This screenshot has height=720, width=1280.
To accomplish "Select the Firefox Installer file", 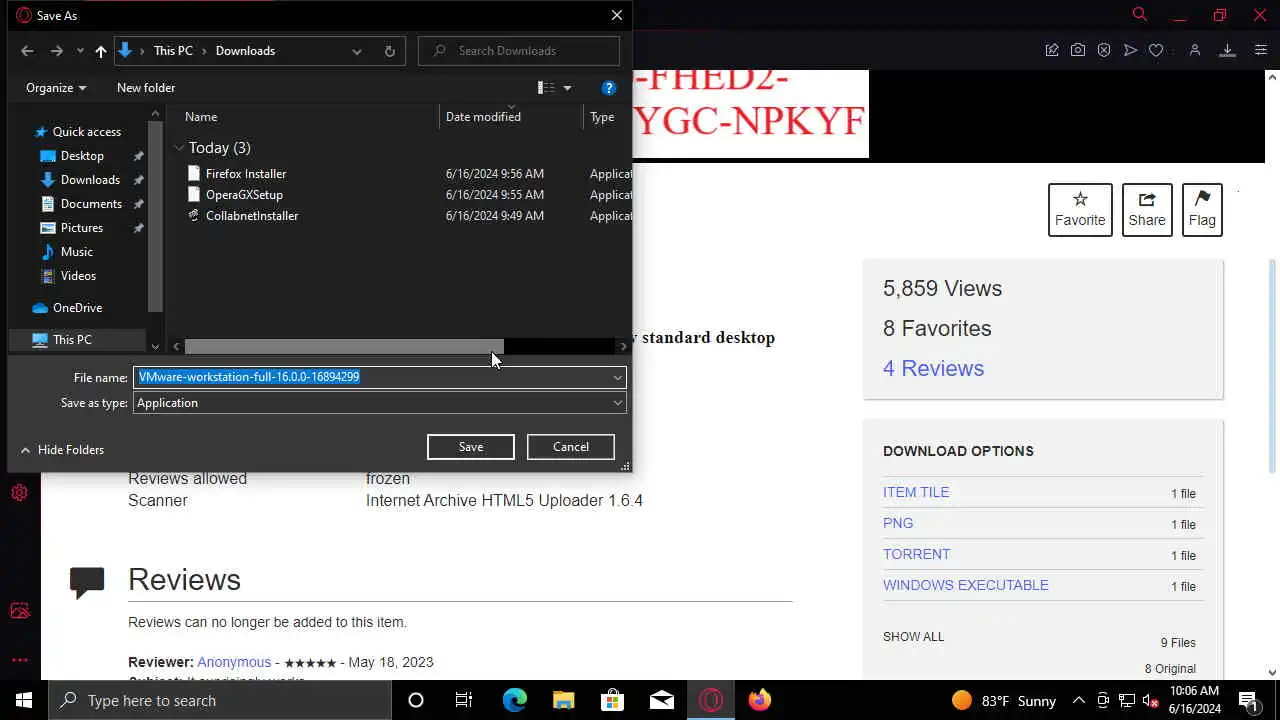I will (246, 174).
